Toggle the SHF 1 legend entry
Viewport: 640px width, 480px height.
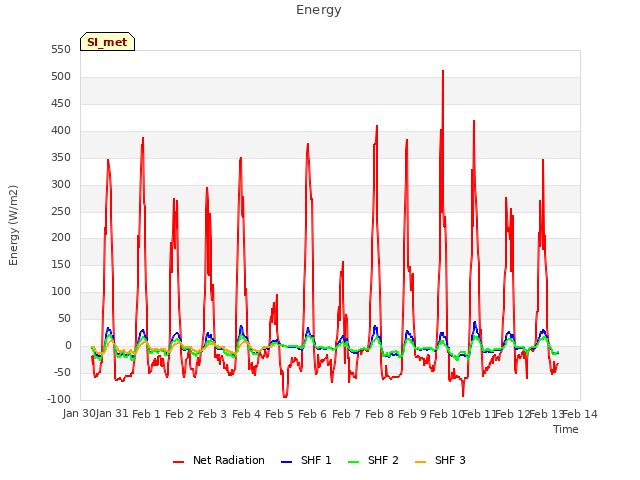point(306,460)
